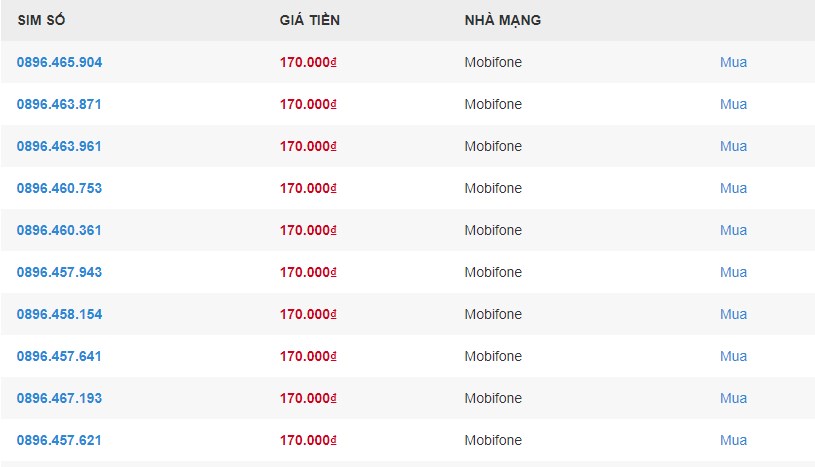Click Mua for SIM 0896.463.871
Screen dimensions: 815x467
tap(733, 105)
